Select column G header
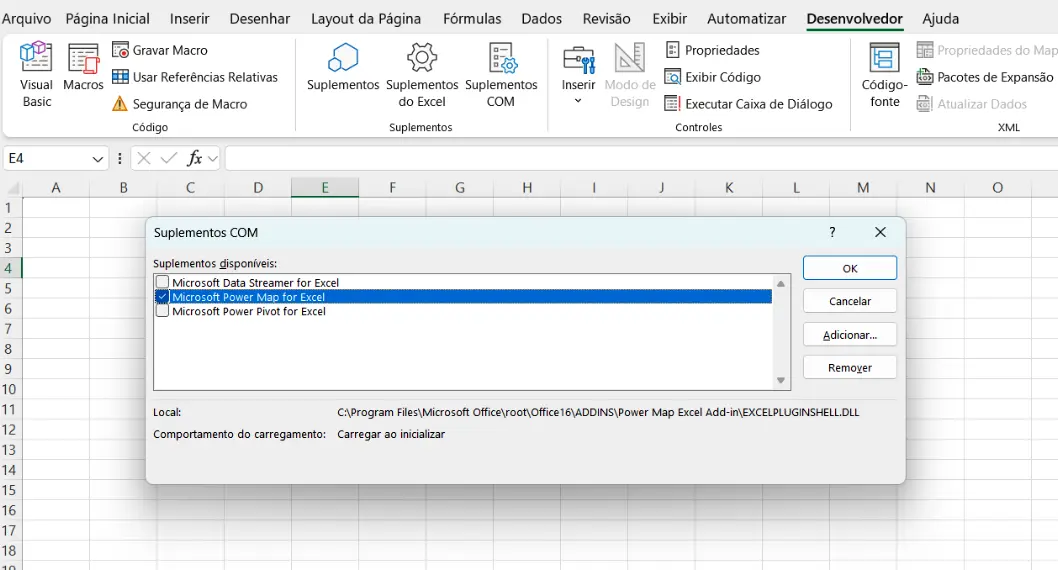 click(x=460, y=188)
